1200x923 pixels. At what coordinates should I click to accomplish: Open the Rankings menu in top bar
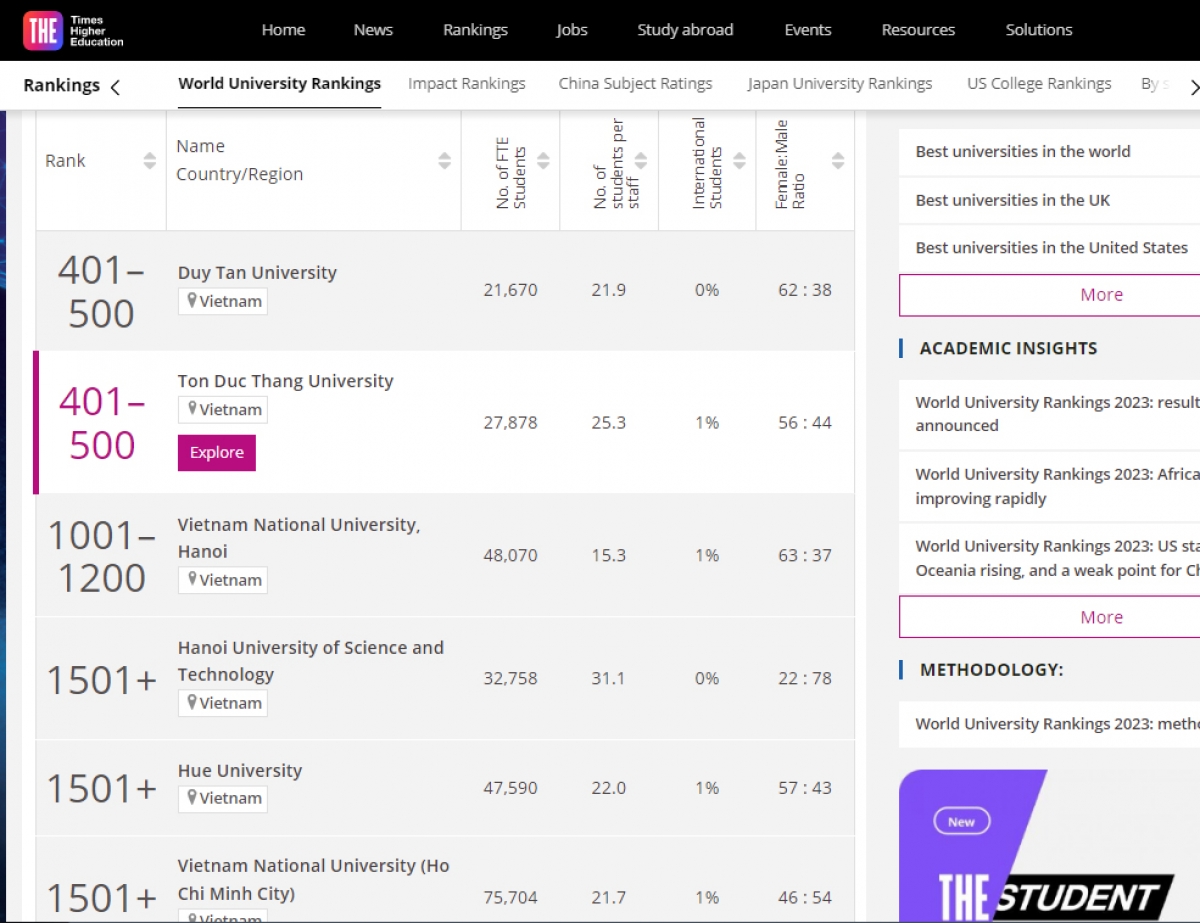pyautogui.click(x=475, y=30)
